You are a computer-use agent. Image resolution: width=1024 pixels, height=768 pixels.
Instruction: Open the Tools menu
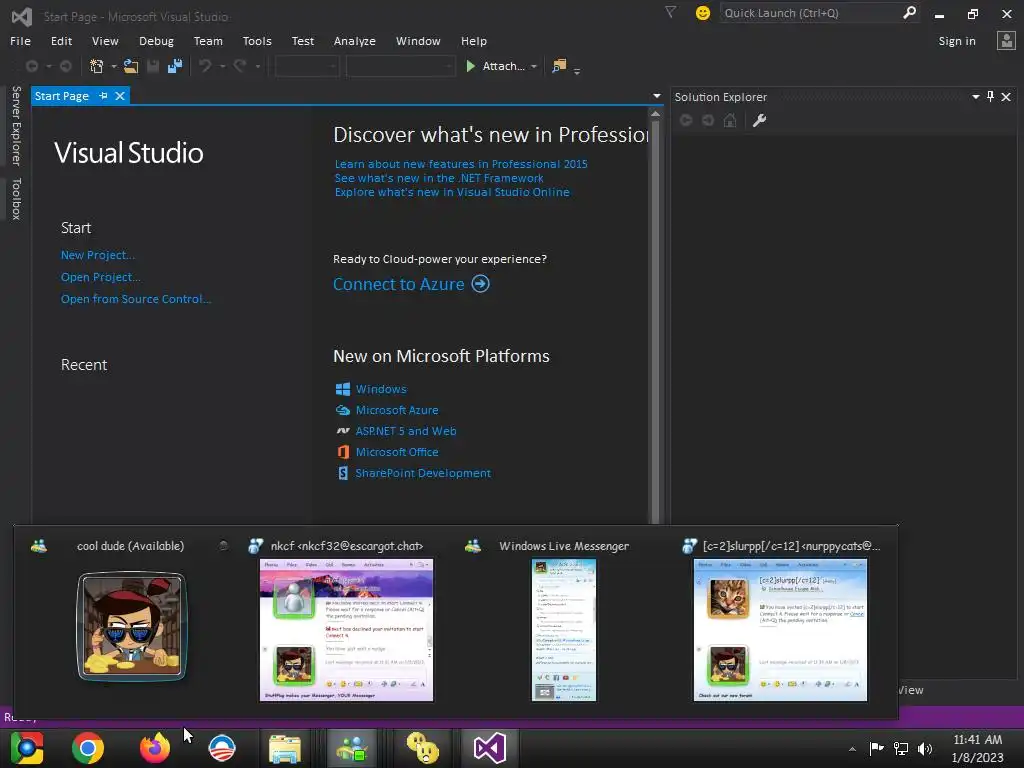pyautogui.click(x=257, y=41)
